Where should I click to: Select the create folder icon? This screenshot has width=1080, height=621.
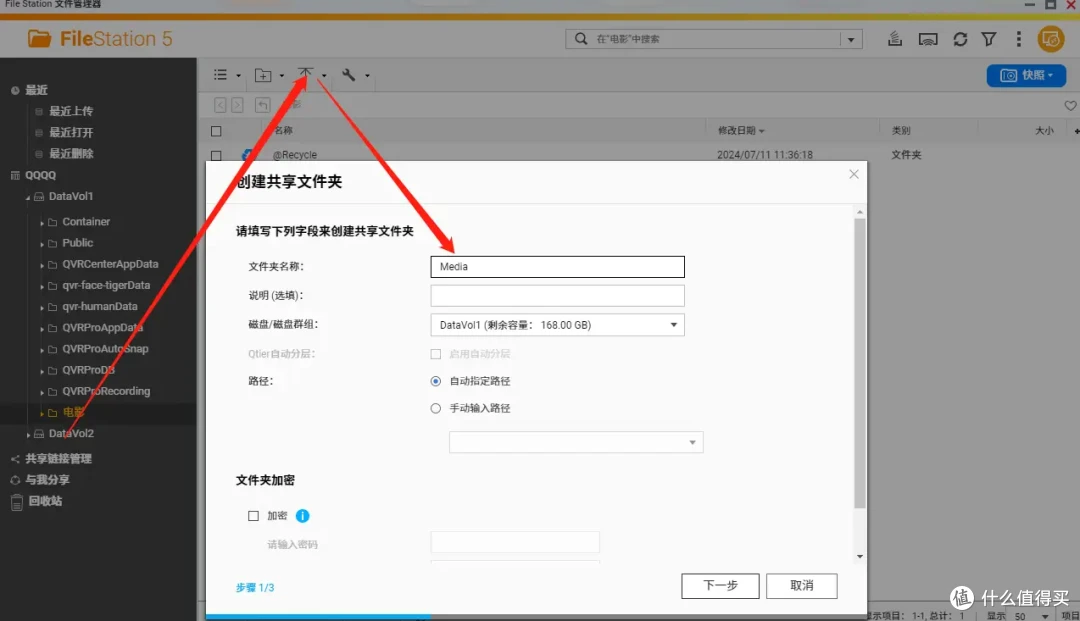coord(262,75)
